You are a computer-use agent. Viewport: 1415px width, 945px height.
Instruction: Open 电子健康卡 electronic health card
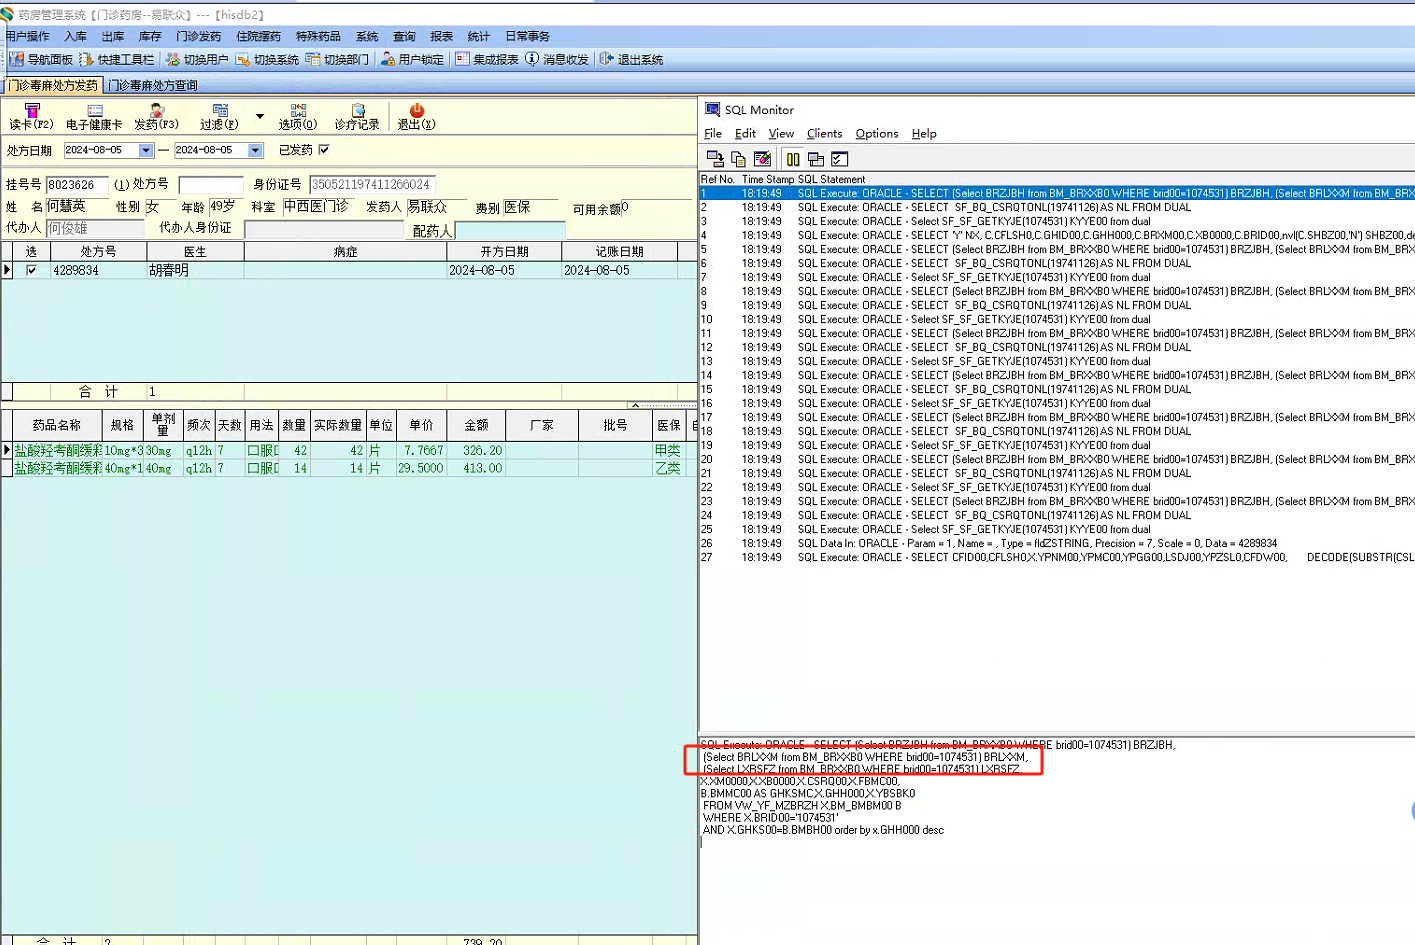tap(94, 117)
